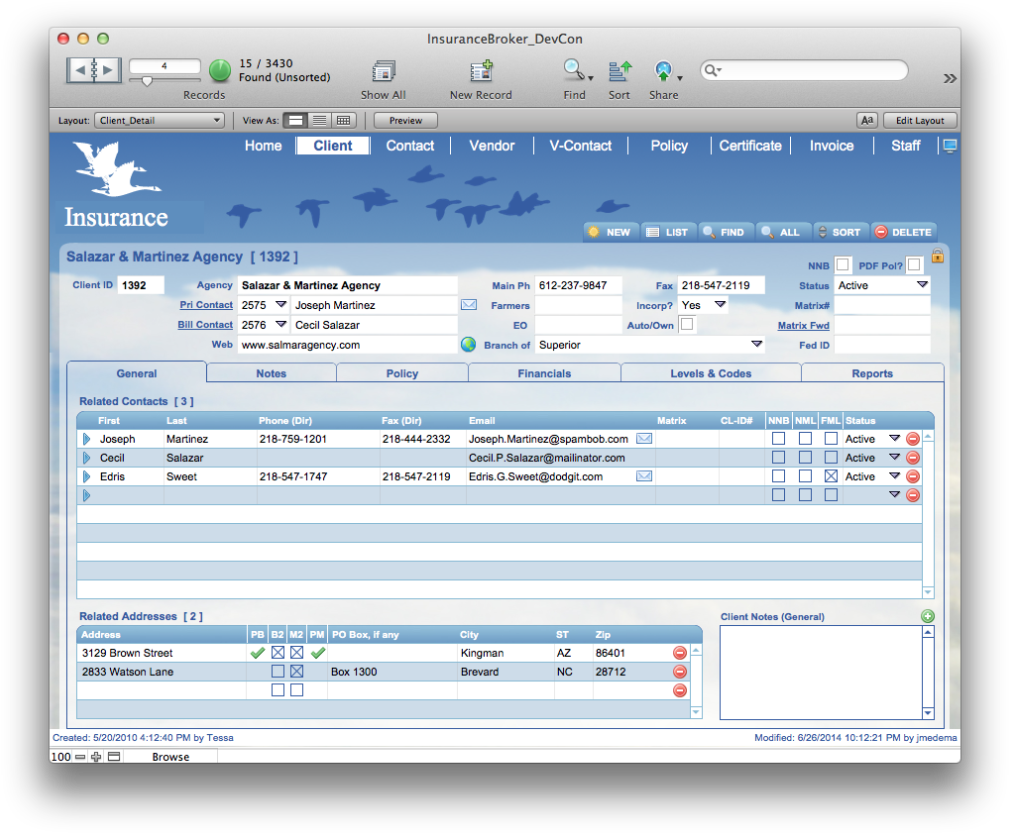Expand the Bill Contact ID dropdown
Screen dimensions: 1009x833
click(x=281, y=324)
